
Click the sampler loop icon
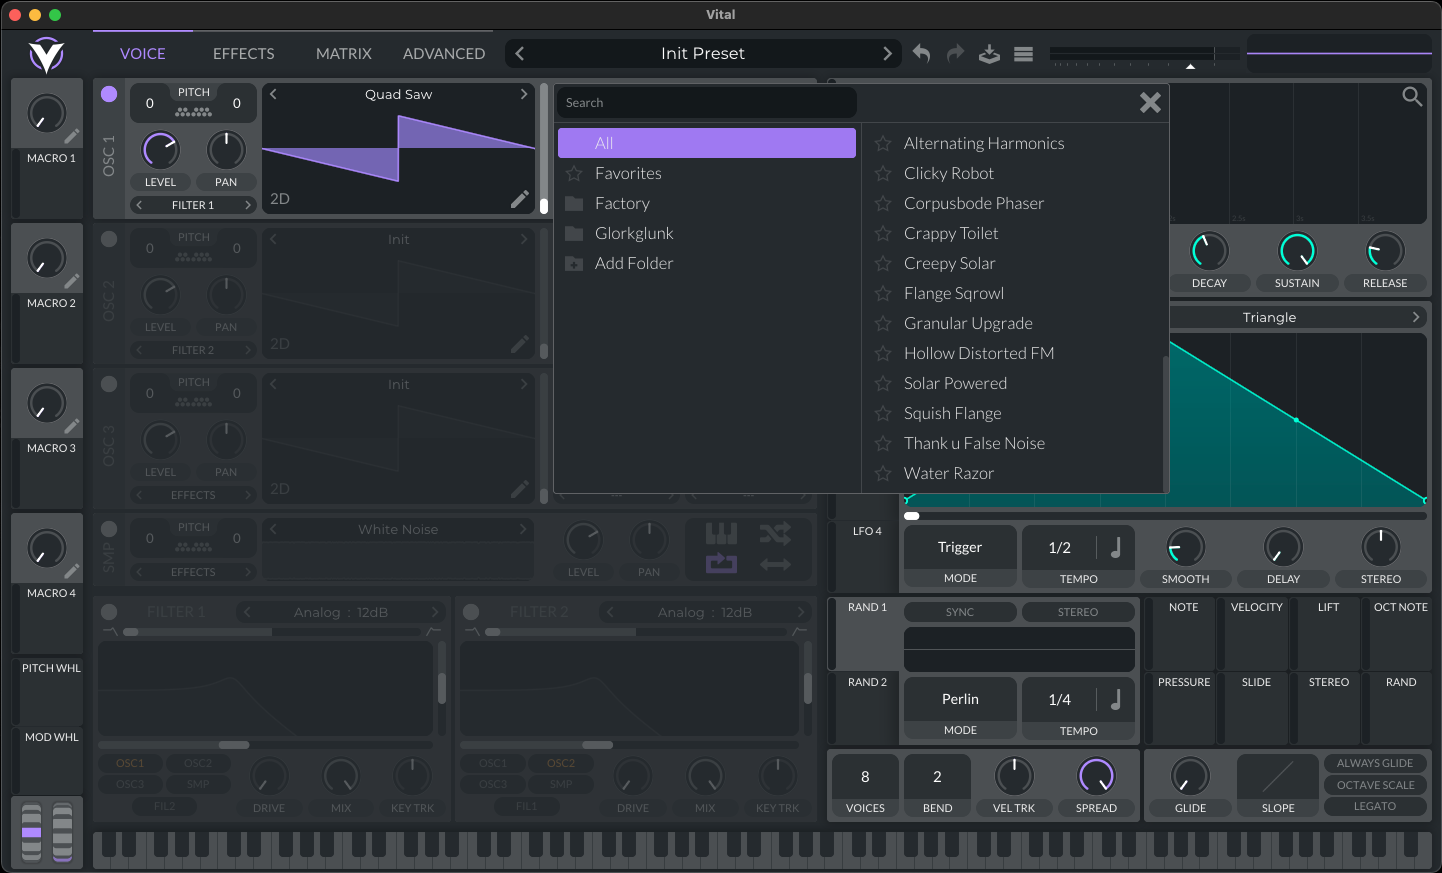(x=721, y=564)
